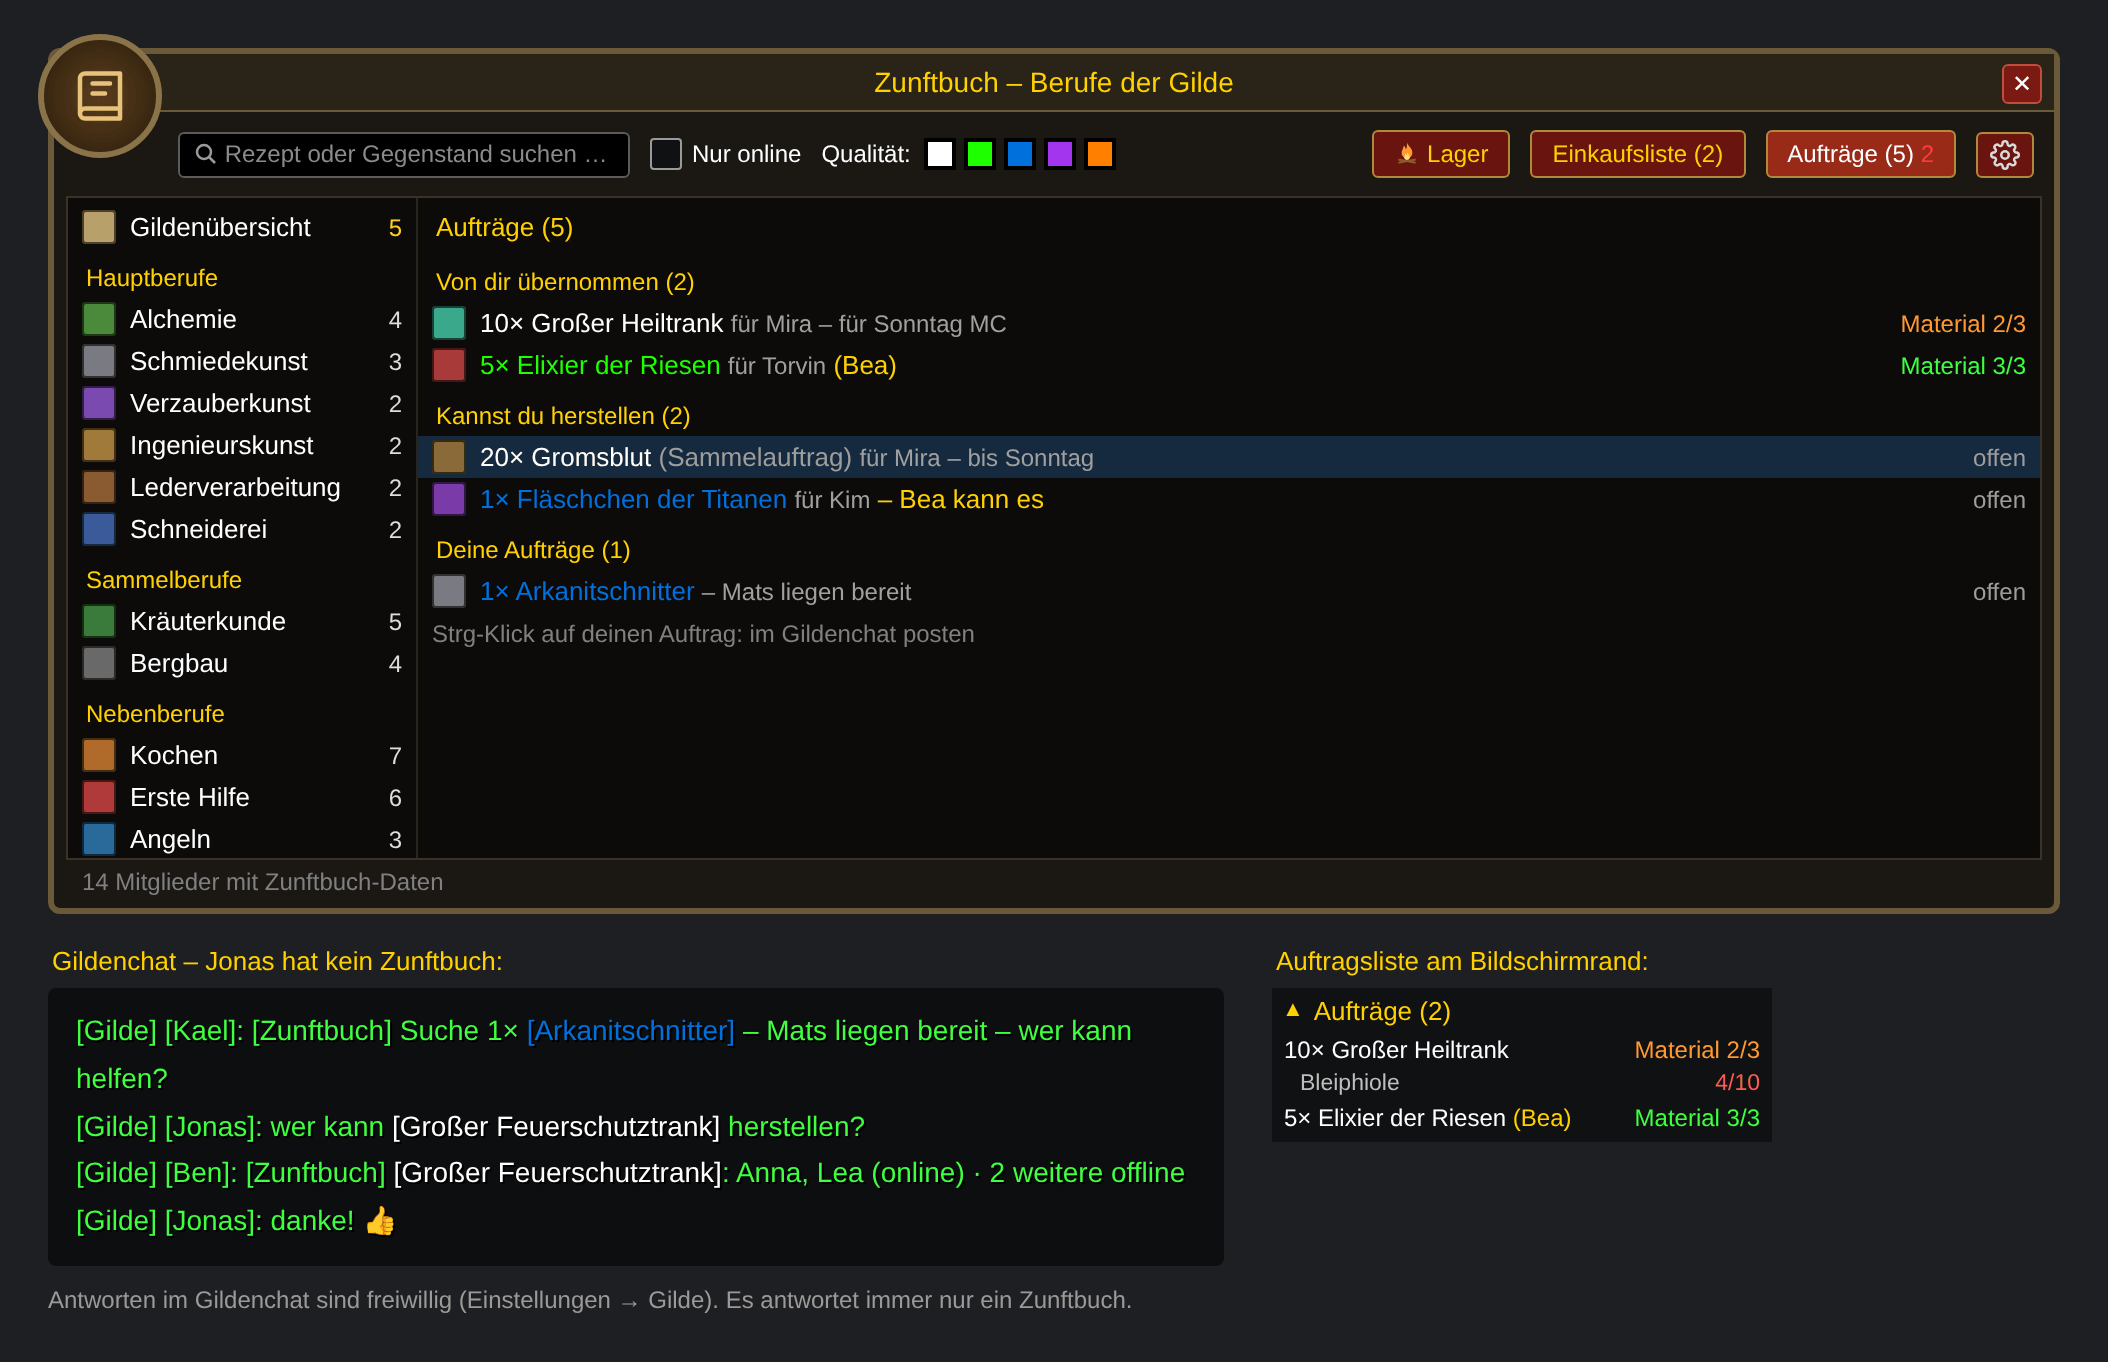Click the Lederverarbeitung profession icon
The height and width of the screenshot is (1362, 2108).
pos(99,488)
